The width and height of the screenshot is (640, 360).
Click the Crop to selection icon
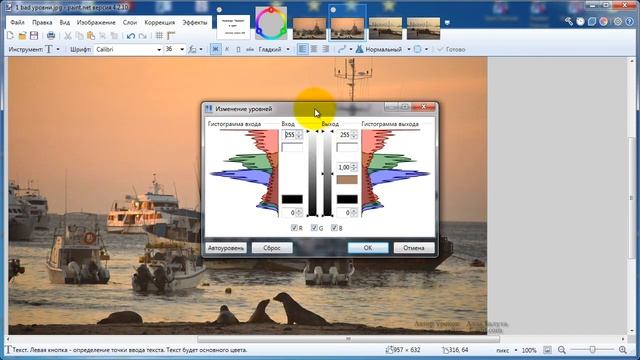pos(102,36)
